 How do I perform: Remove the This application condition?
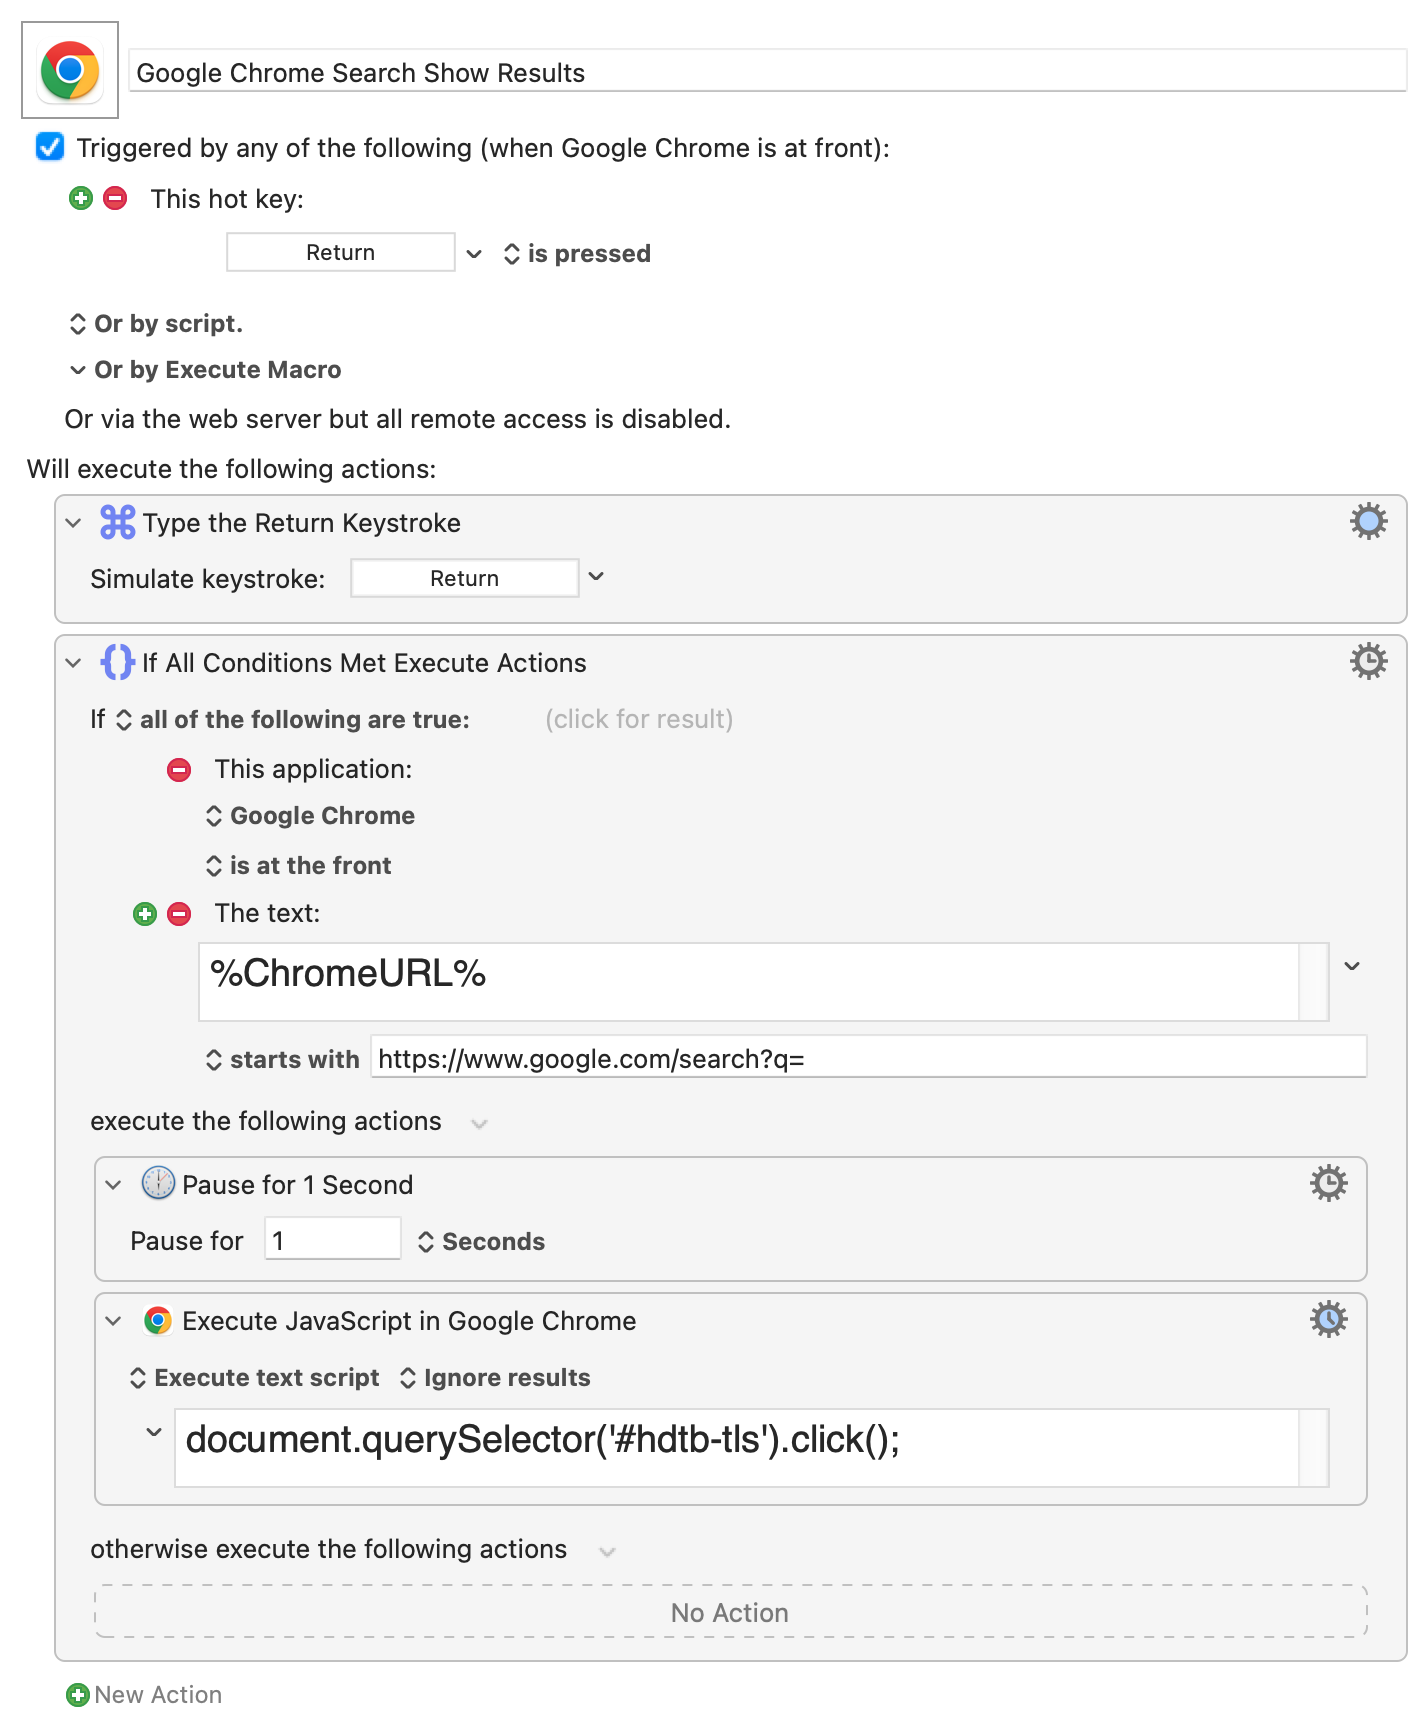point(179,769)
